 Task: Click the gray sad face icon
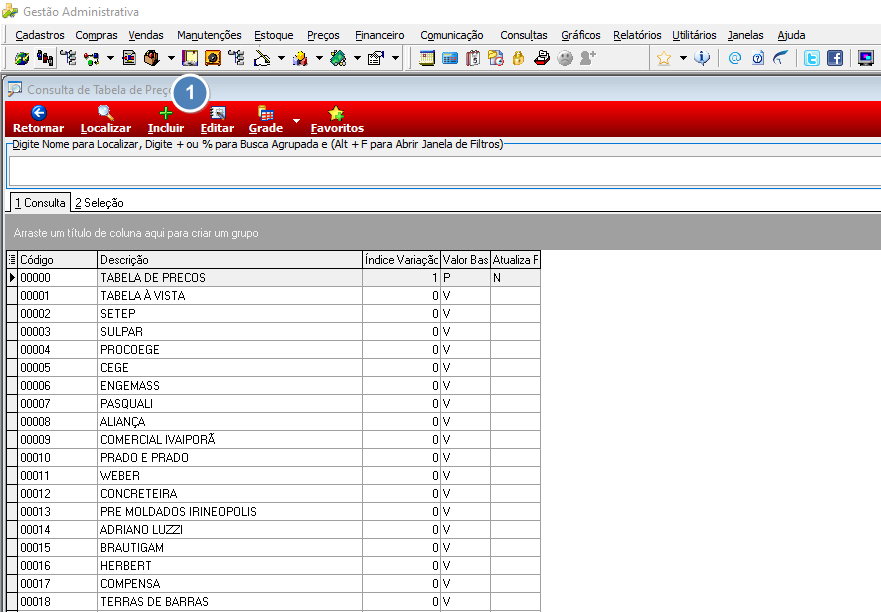[x=565, y=58]
